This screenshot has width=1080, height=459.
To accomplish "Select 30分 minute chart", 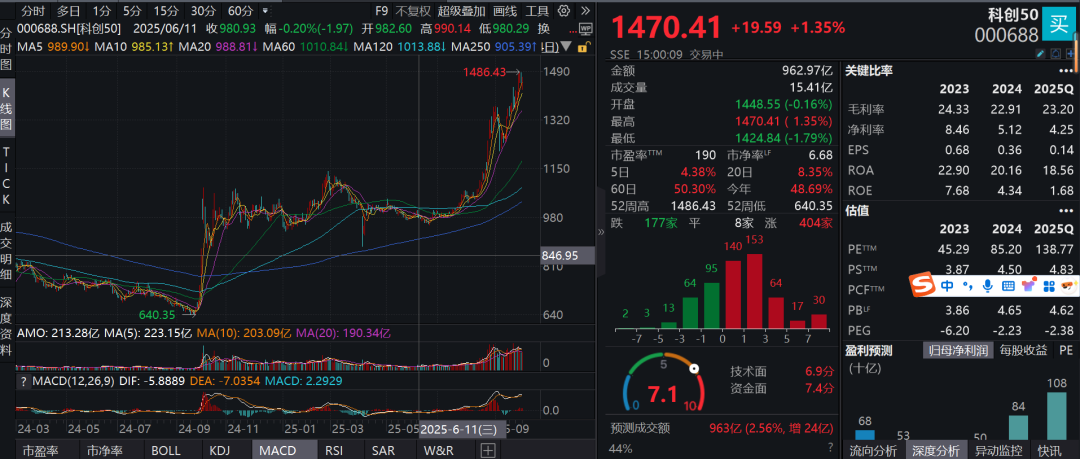I will point(203,11).
